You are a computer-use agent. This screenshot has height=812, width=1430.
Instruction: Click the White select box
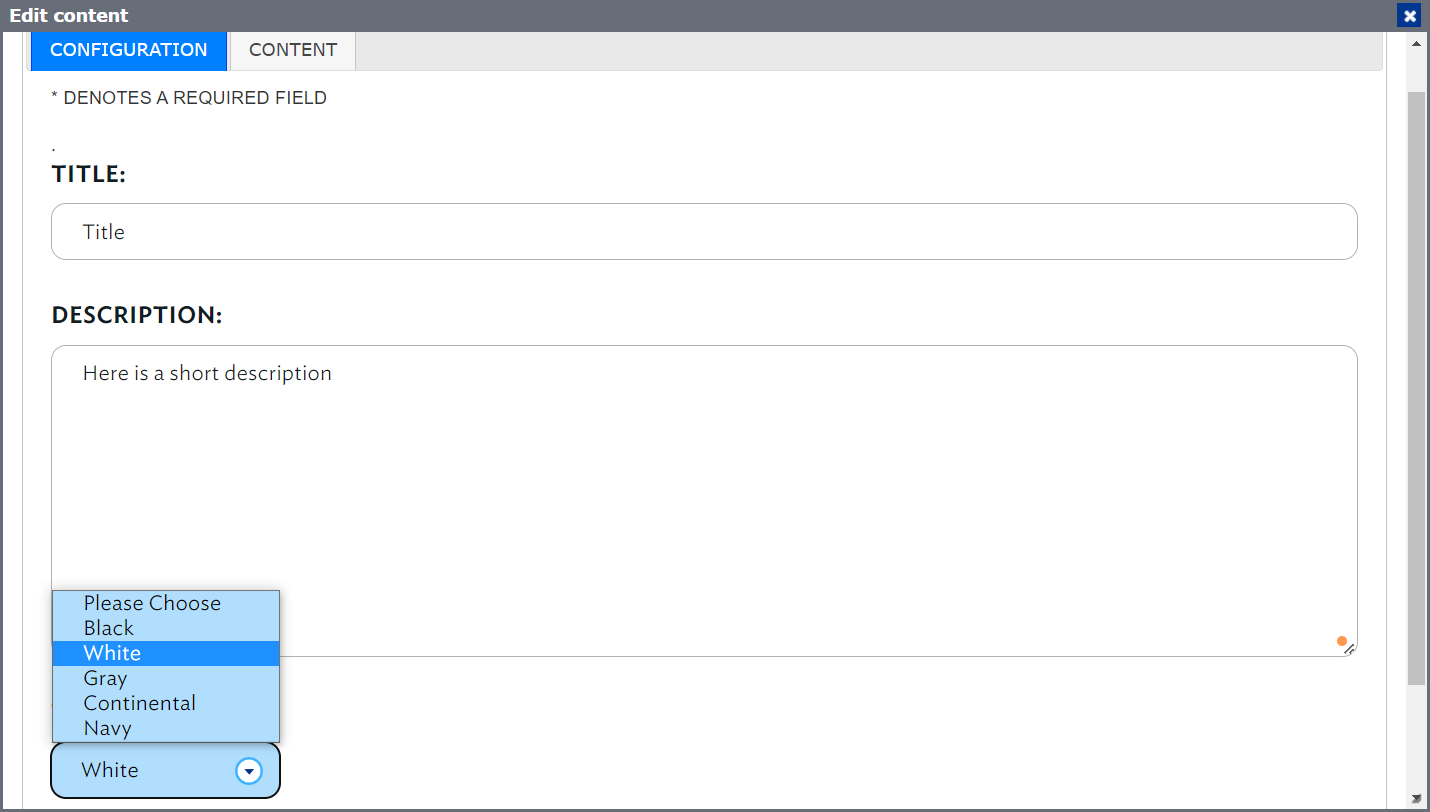point(165,770)
